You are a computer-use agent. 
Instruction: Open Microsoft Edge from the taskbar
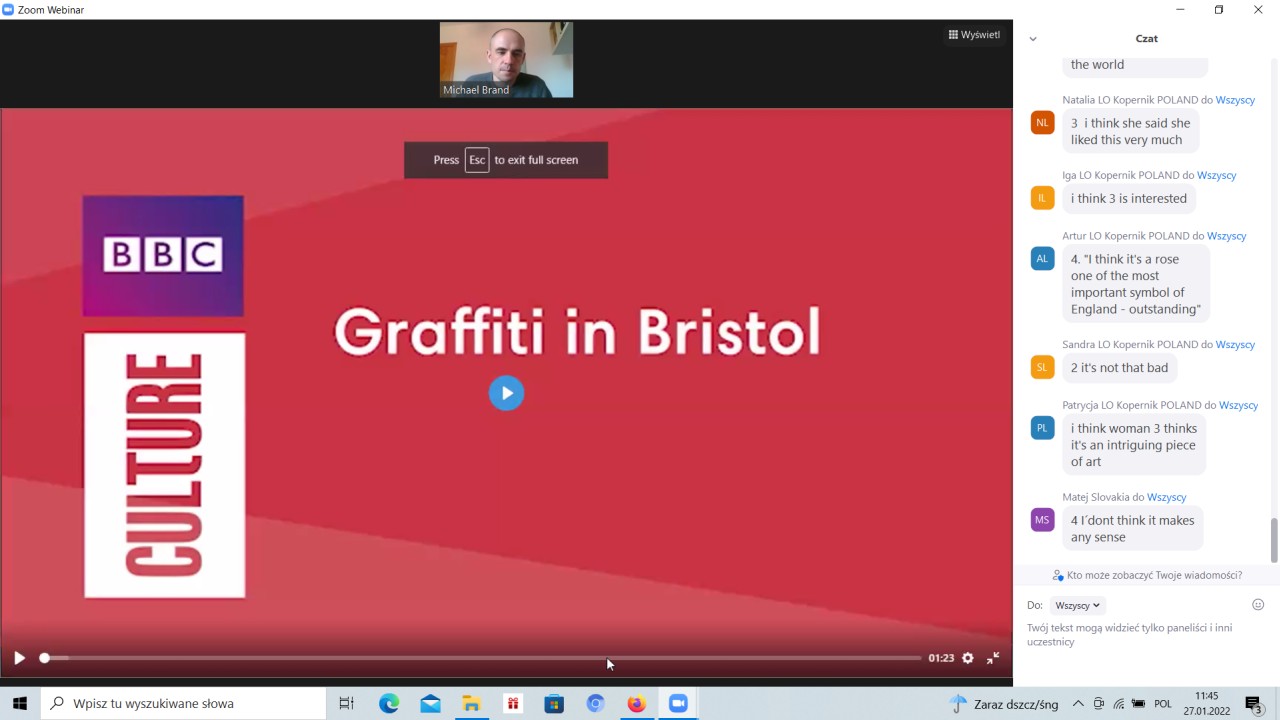click(389, 703)
